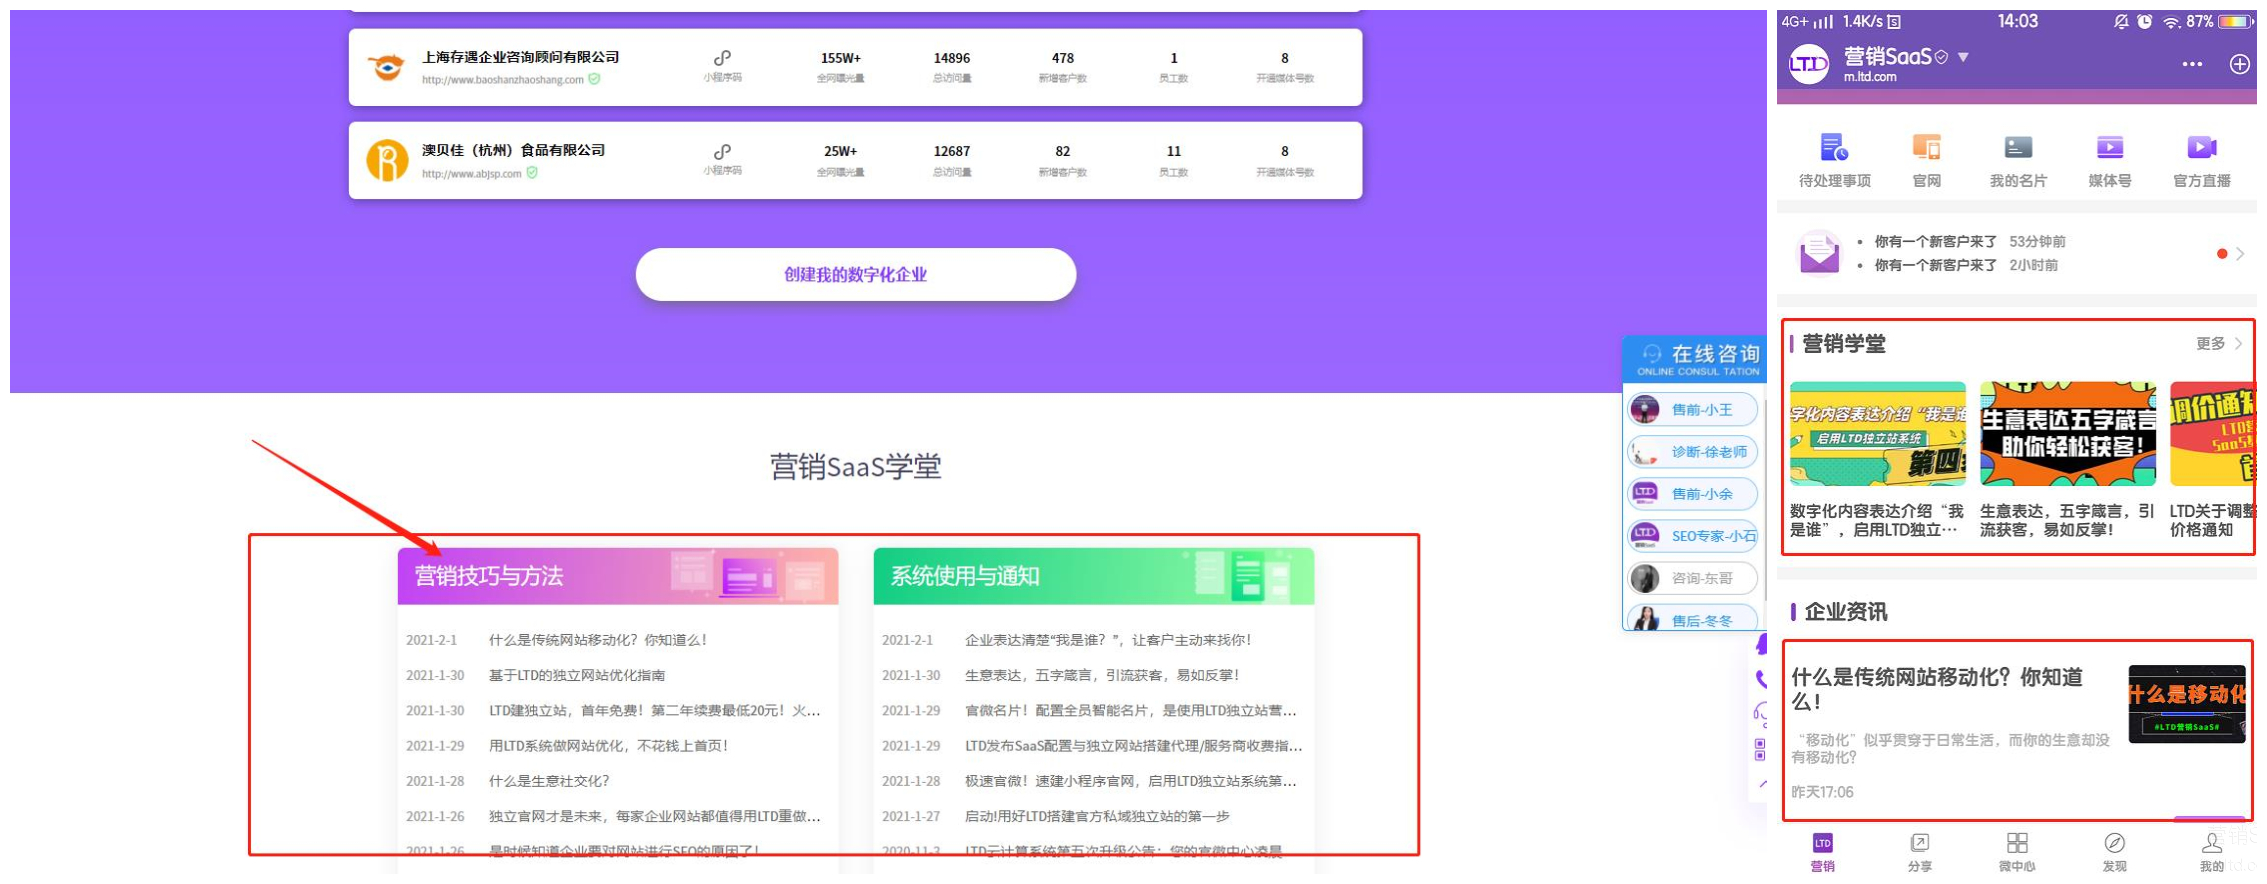This screenshot has width=2267, height=884.
Task: Open the 我的名片 business card icon
Action: tap(2017, 149)
